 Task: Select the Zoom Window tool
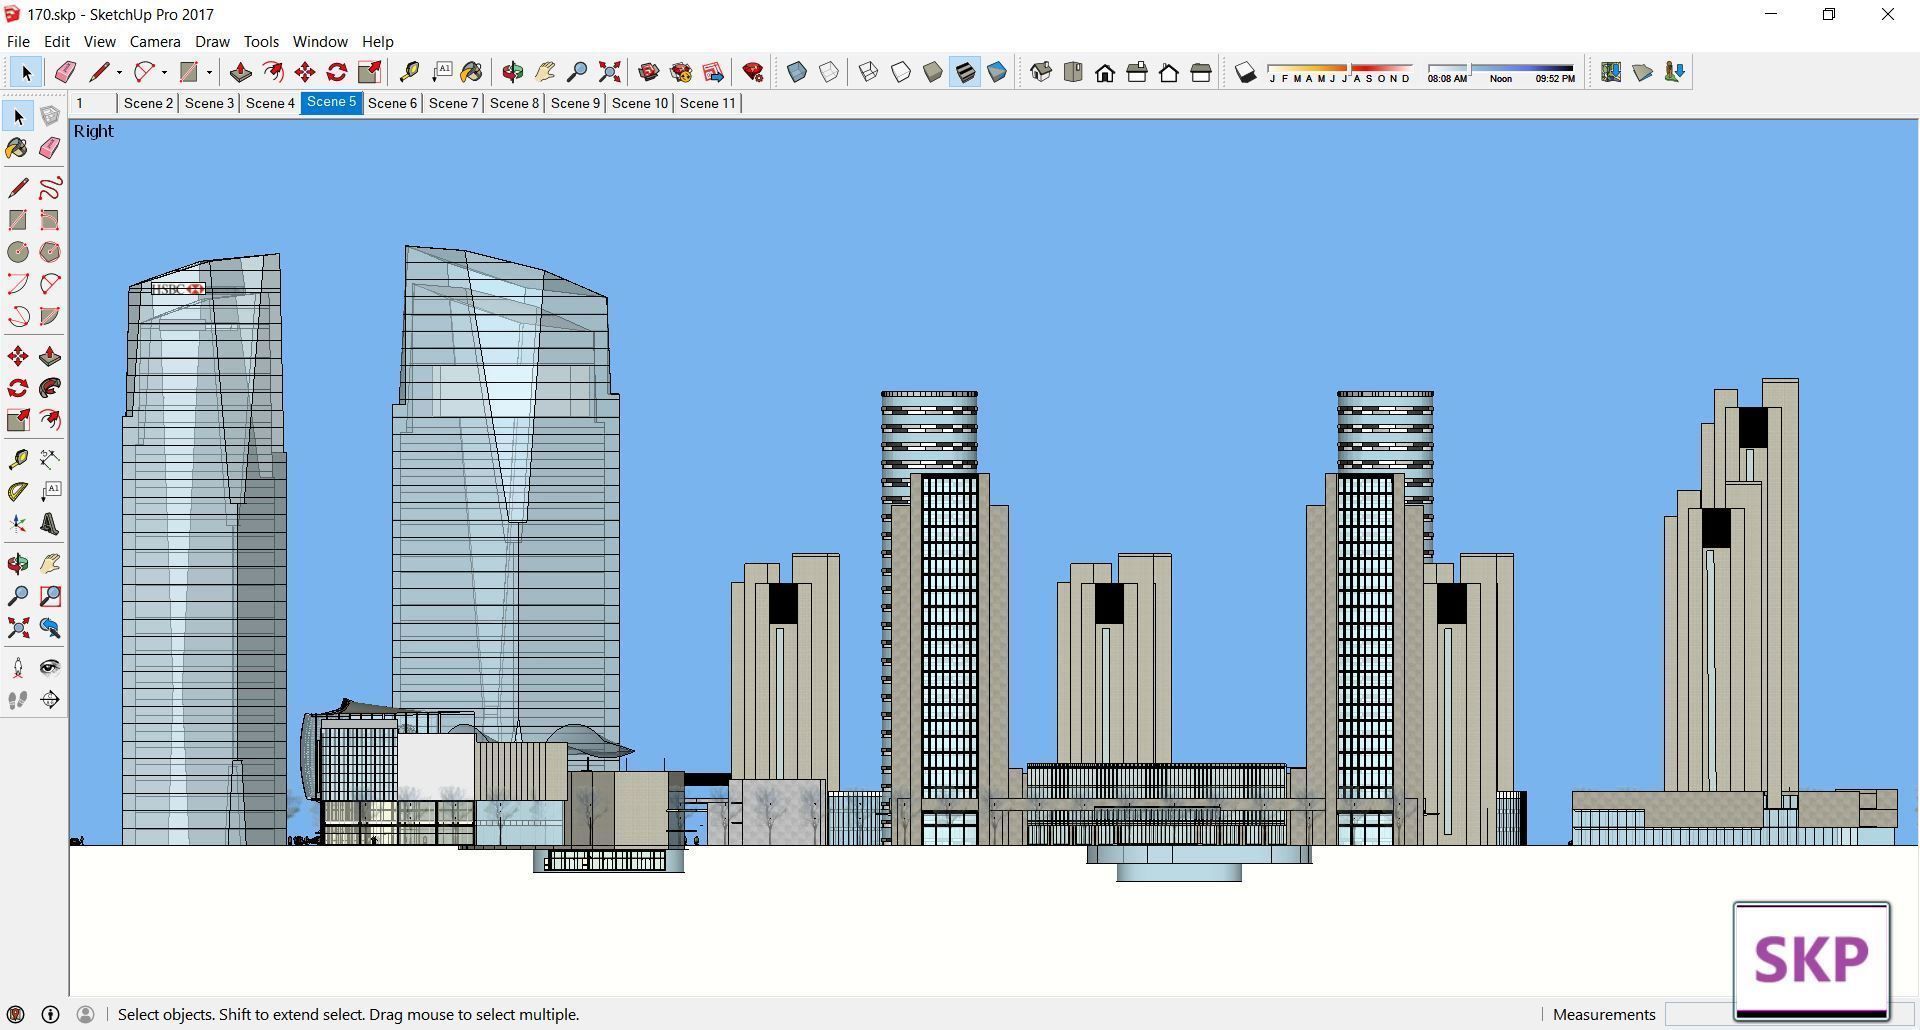50,596
